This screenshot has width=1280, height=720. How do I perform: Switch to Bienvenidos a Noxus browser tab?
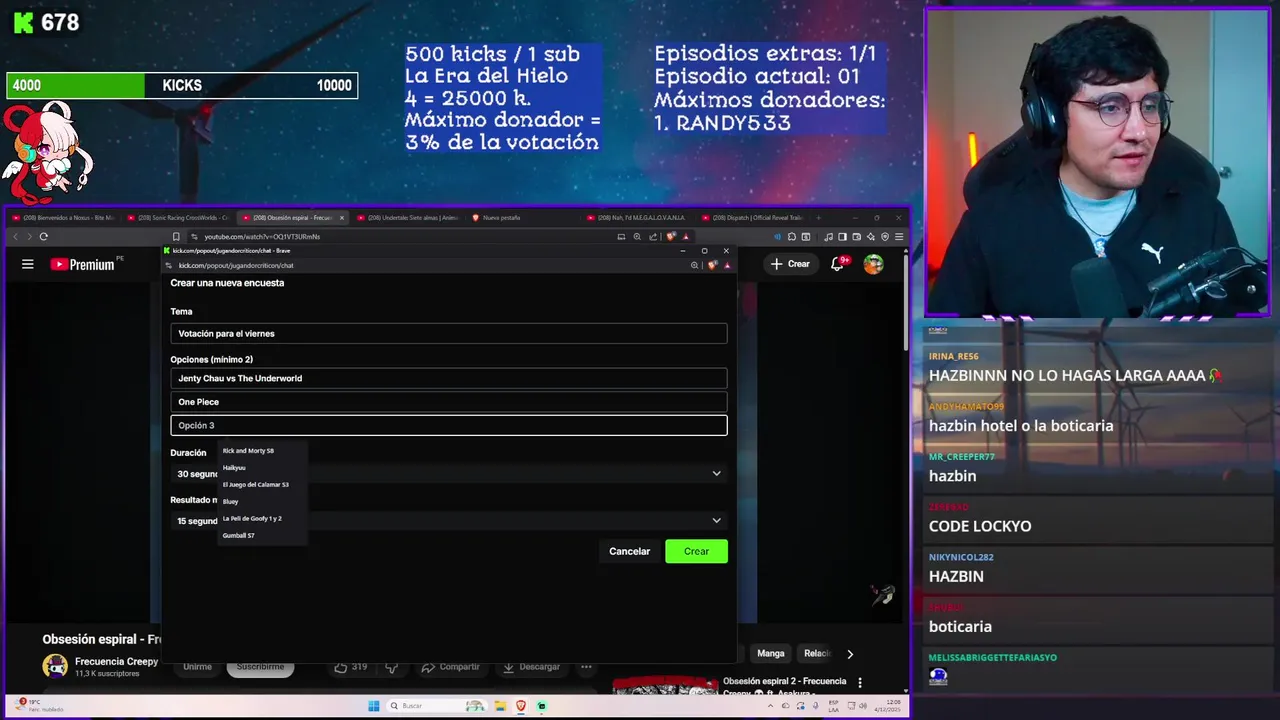tap(63, 217)
